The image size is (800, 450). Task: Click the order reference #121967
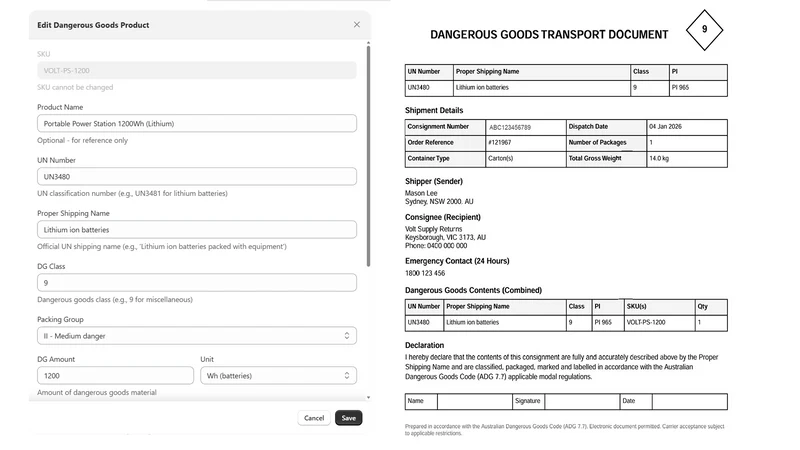tap(499, 142)
